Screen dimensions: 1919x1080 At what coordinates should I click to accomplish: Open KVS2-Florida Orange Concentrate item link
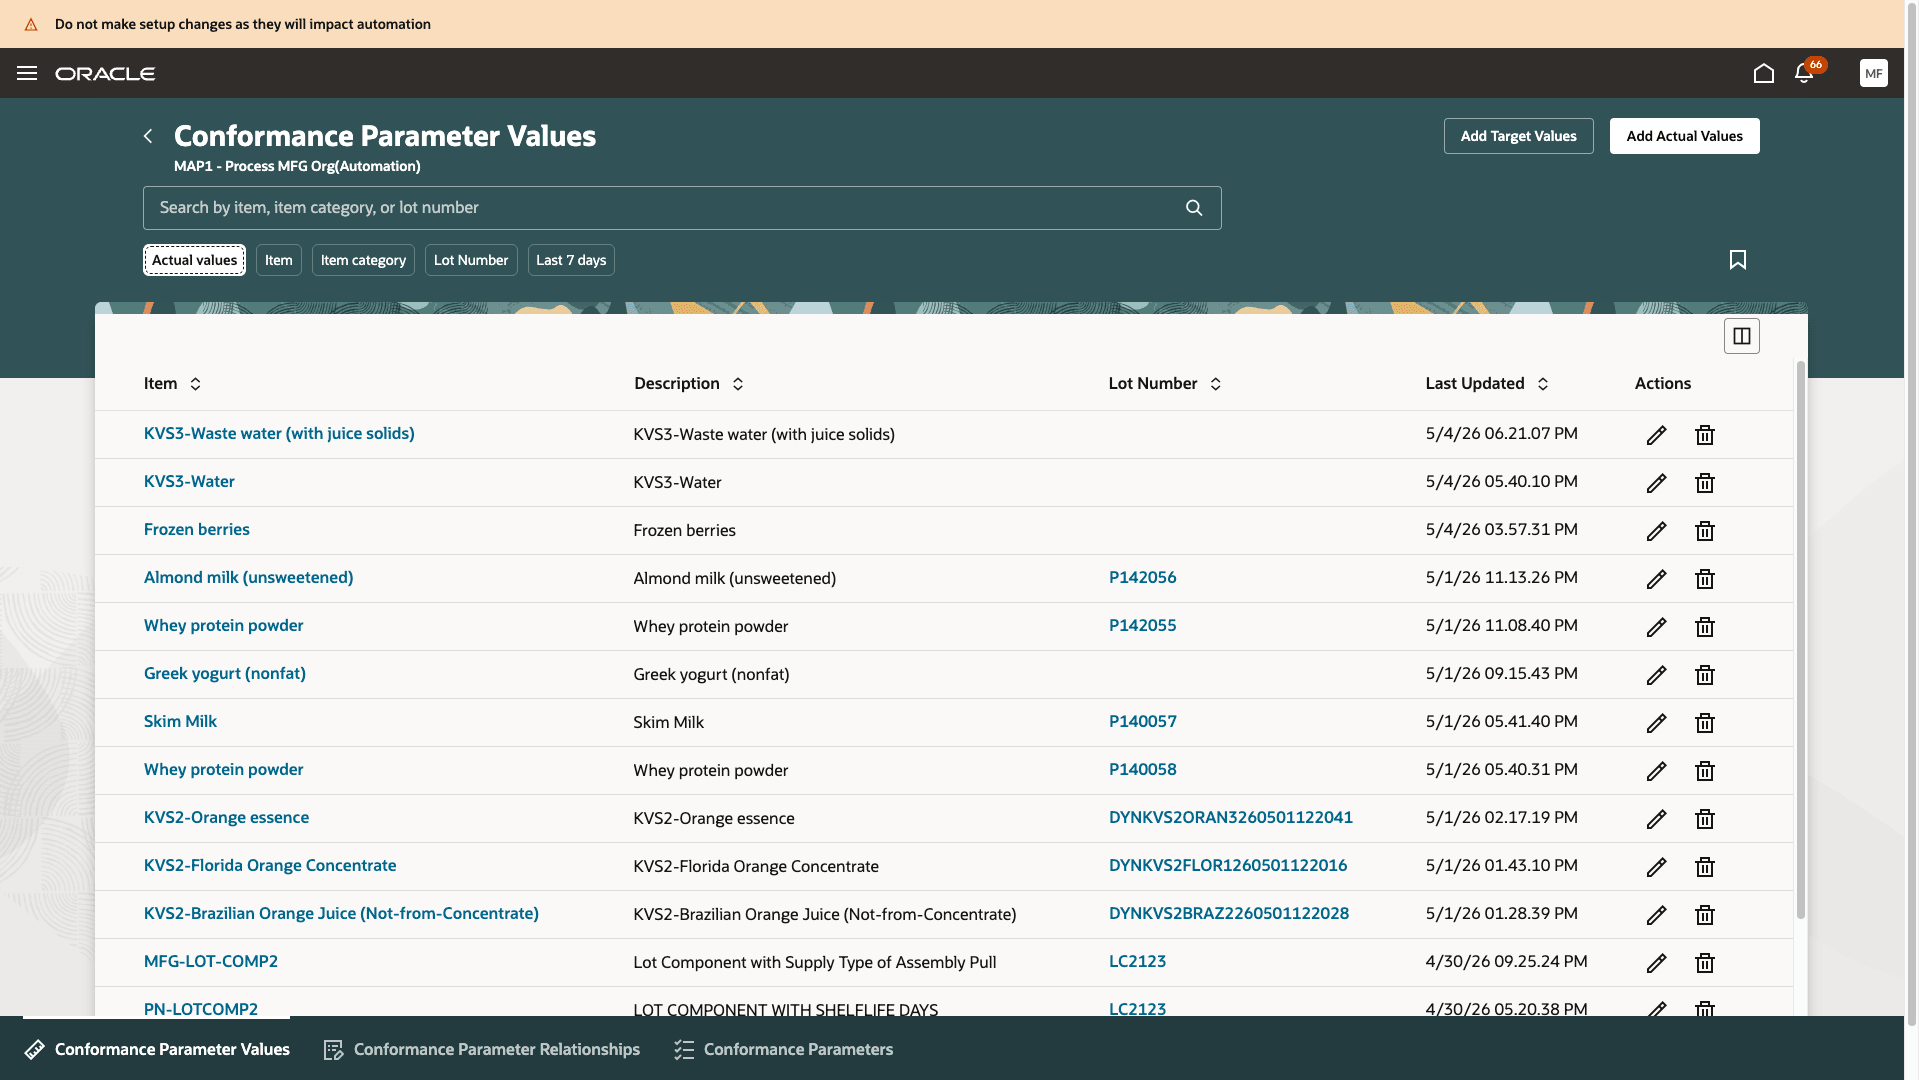tap(270, 865)
